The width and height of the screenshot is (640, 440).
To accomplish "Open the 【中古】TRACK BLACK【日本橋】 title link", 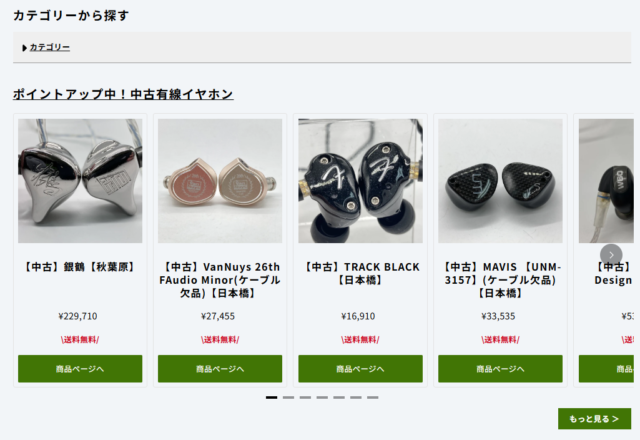I will [x=360, y=273].
